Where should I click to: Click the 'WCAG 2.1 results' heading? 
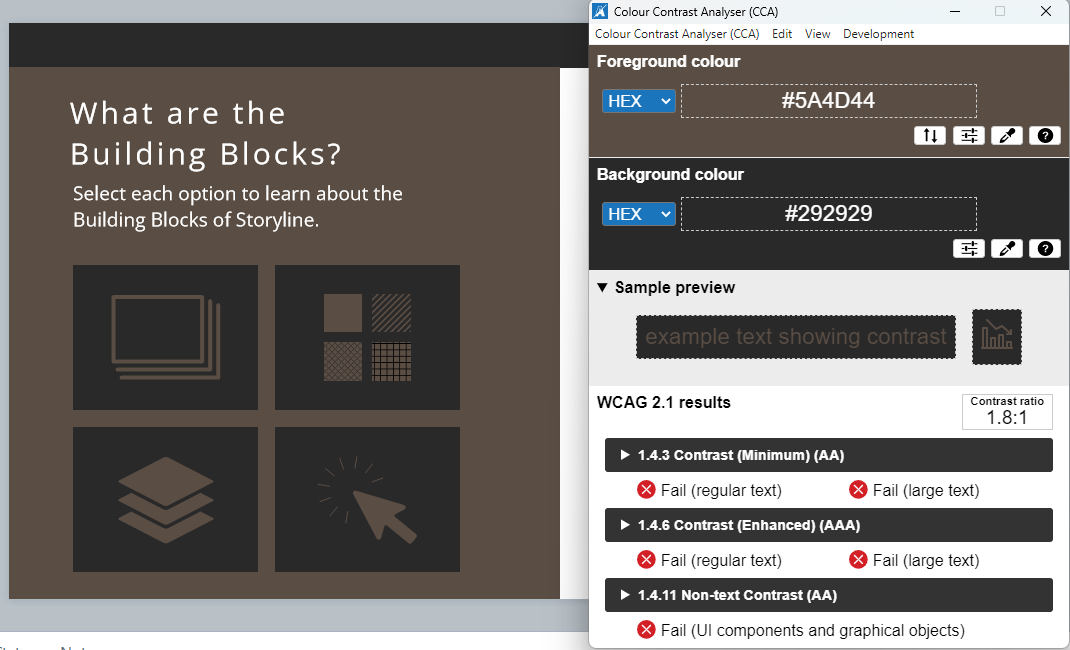point(663,402)
